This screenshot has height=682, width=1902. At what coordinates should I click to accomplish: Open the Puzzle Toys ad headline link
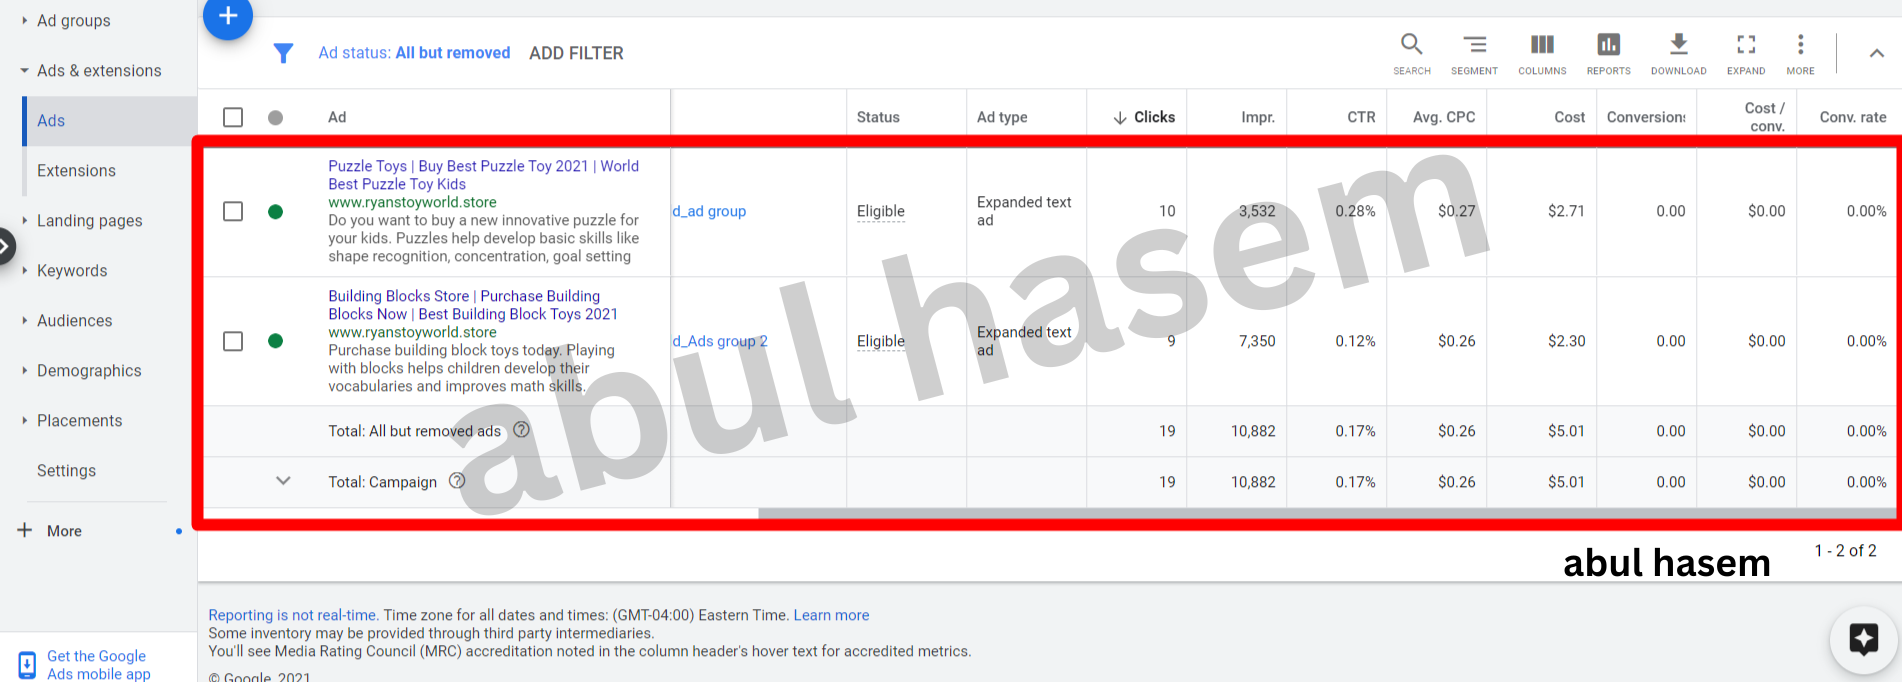tap(483, 175)
